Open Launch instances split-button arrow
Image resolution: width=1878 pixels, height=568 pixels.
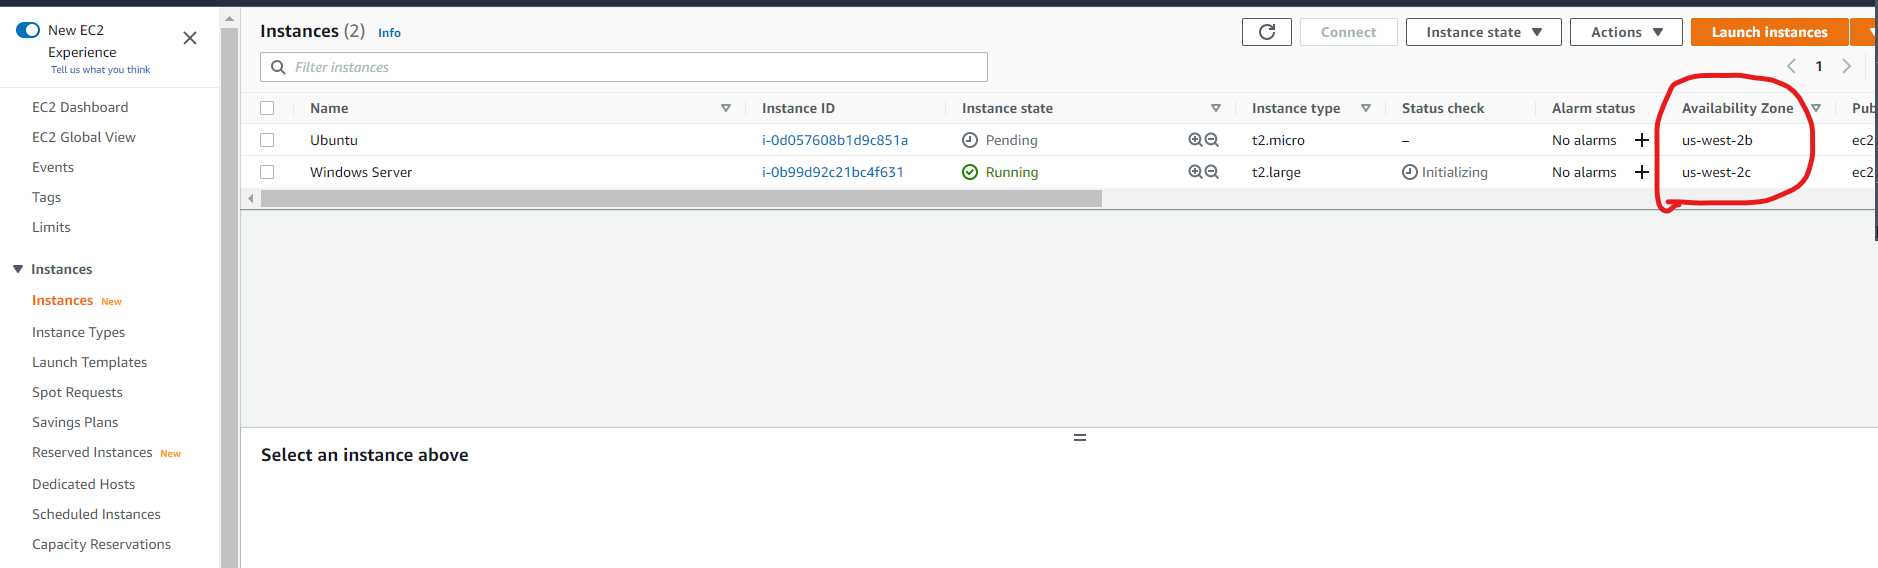1866,32
